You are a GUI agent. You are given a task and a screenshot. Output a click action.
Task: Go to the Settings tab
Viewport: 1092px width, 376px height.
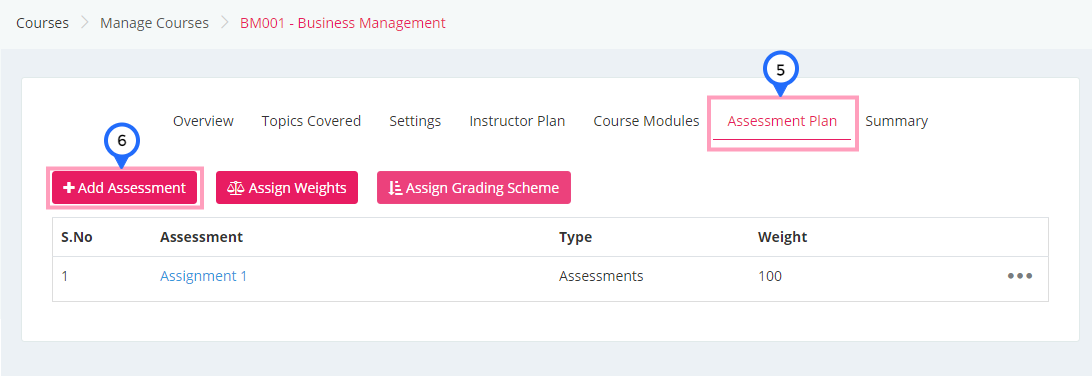(x=415, y=121)
